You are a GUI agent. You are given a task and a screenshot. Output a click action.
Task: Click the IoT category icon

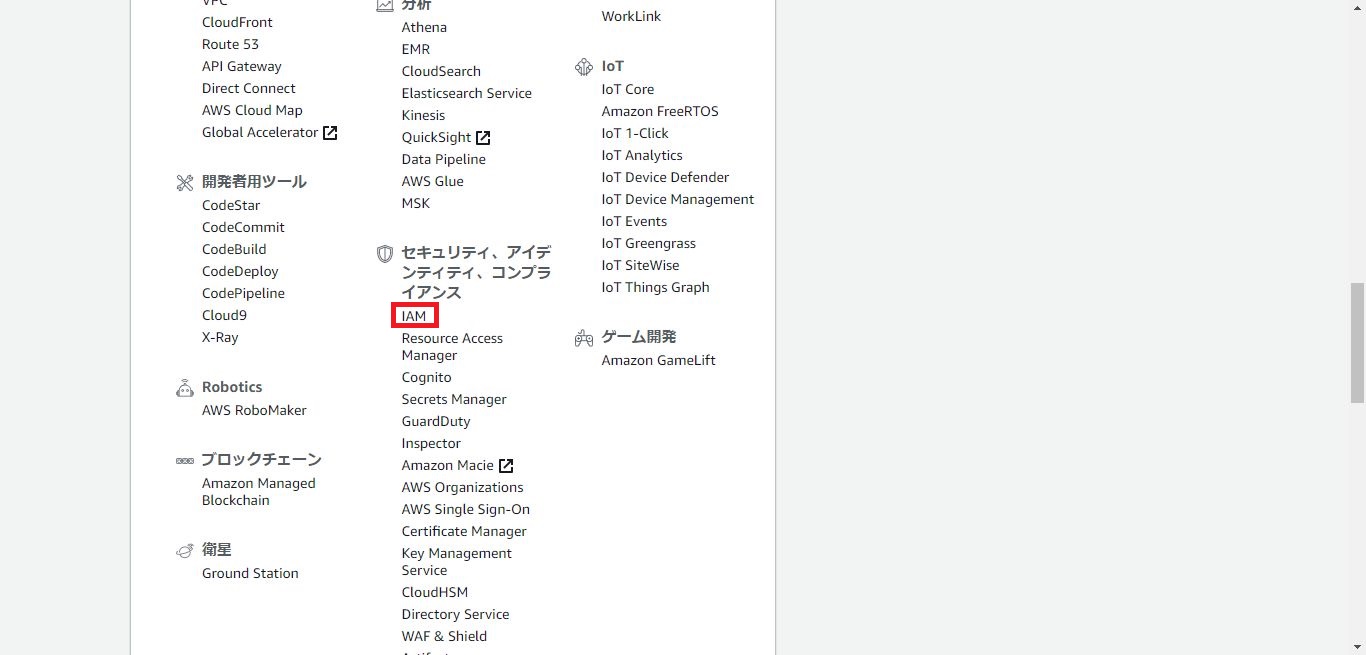click(584, 67)
